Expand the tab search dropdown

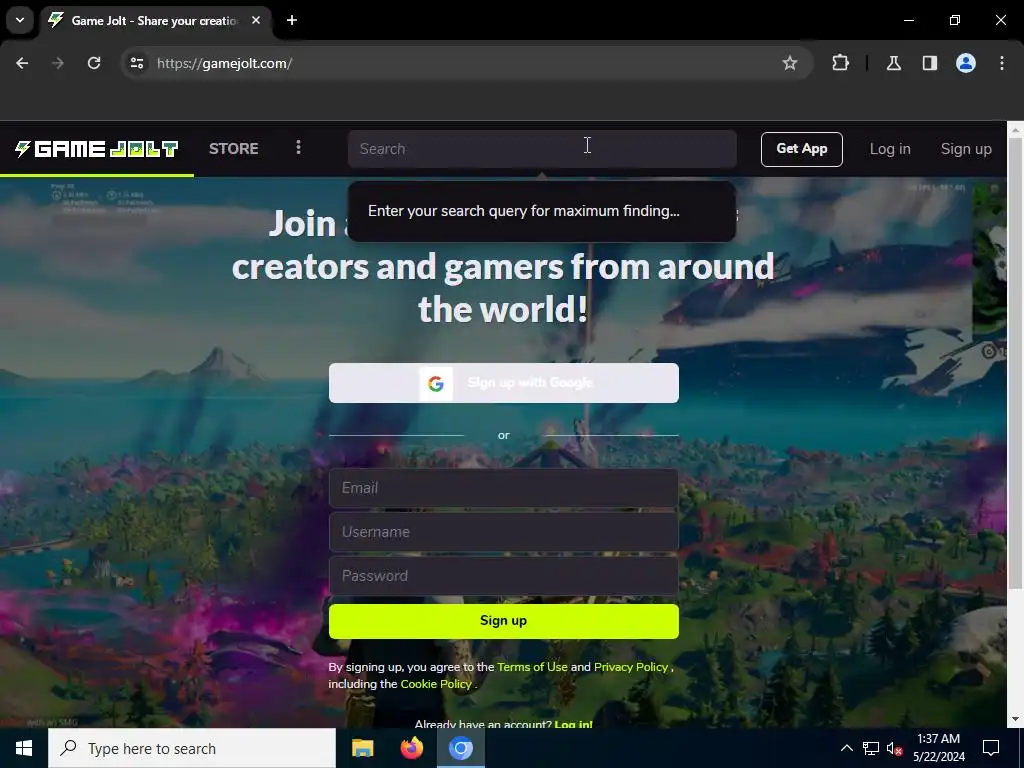20,20
